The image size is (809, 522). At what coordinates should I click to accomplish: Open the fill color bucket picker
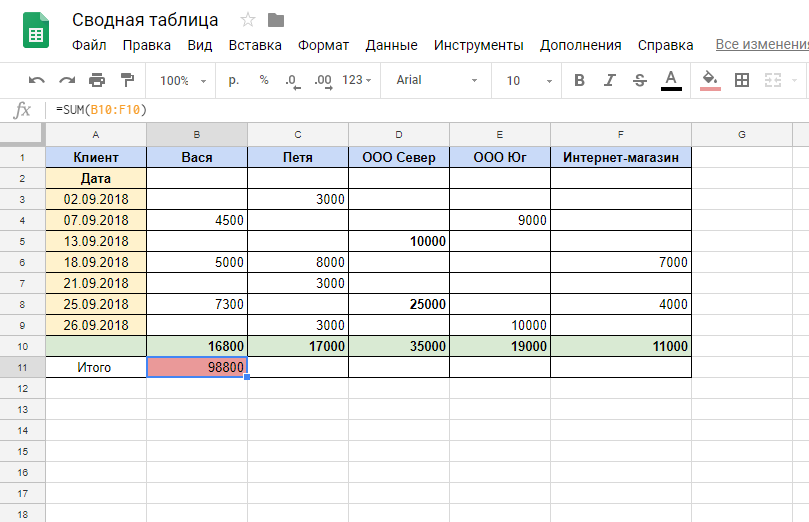pos(710,80)
